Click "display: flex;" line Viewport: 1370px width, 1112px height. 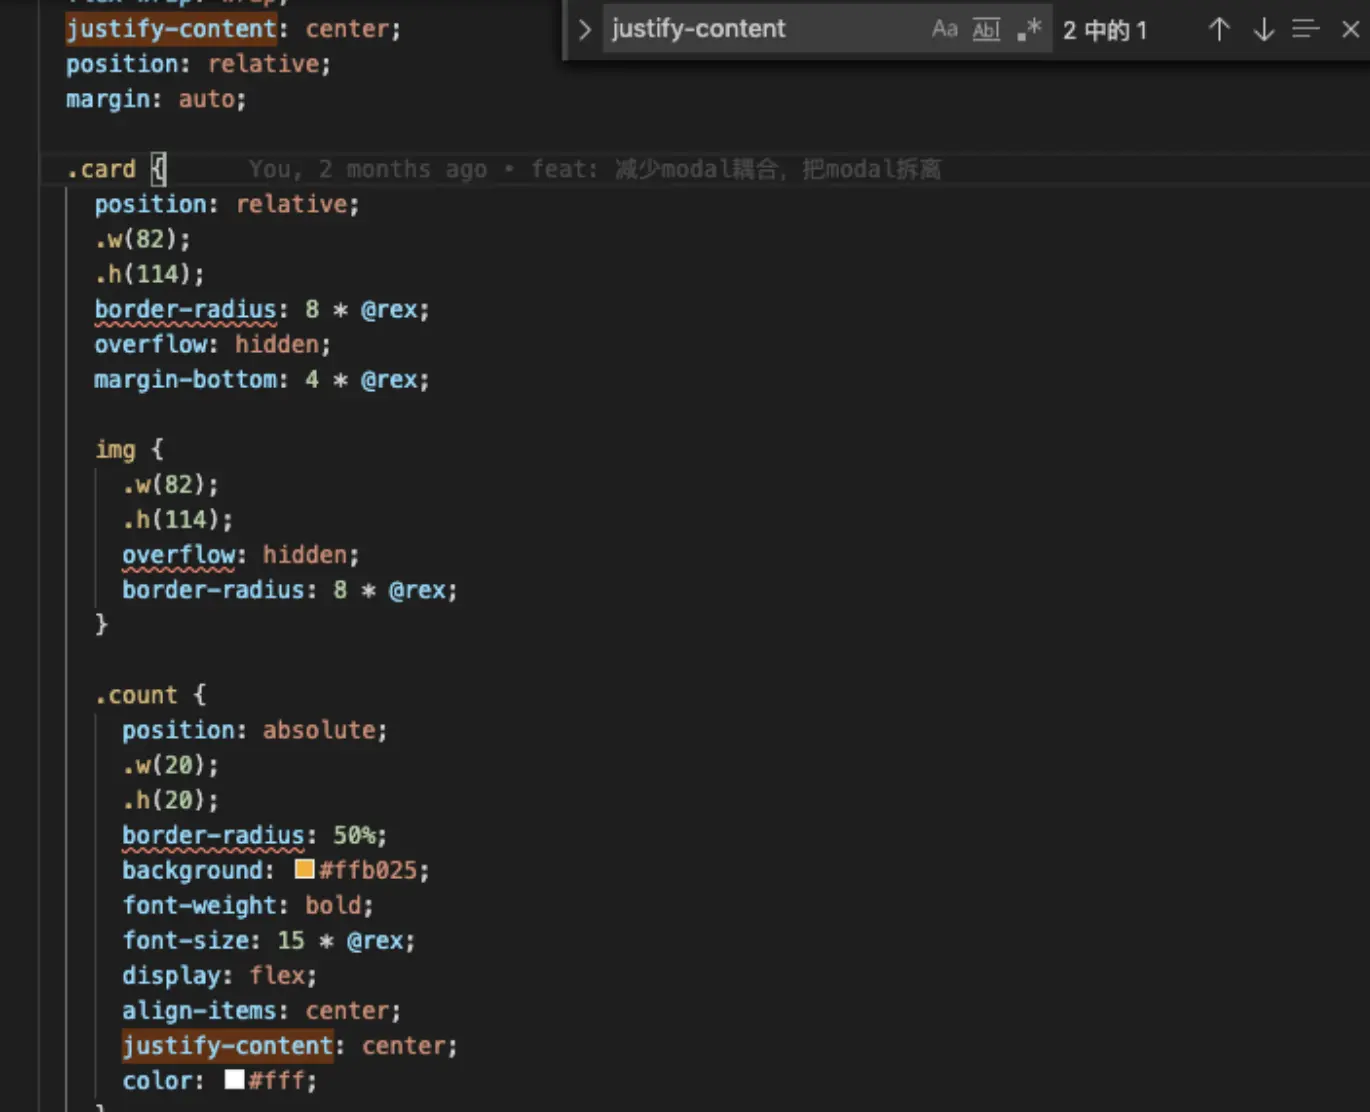click(x=220, y=975)
